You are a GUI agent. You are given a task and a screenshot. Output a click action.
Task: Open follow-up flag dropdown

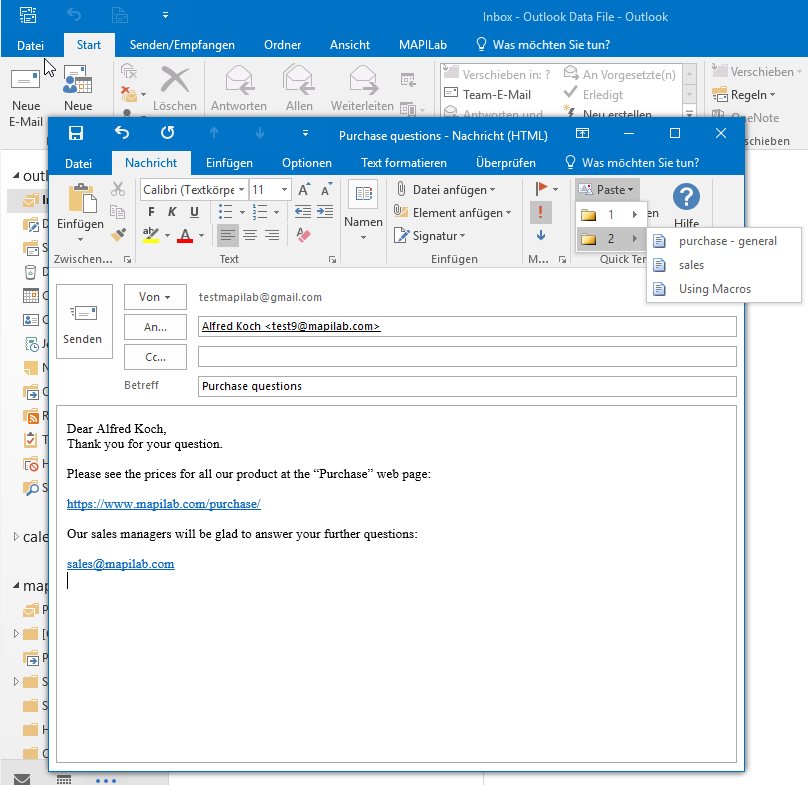(556, 189)
